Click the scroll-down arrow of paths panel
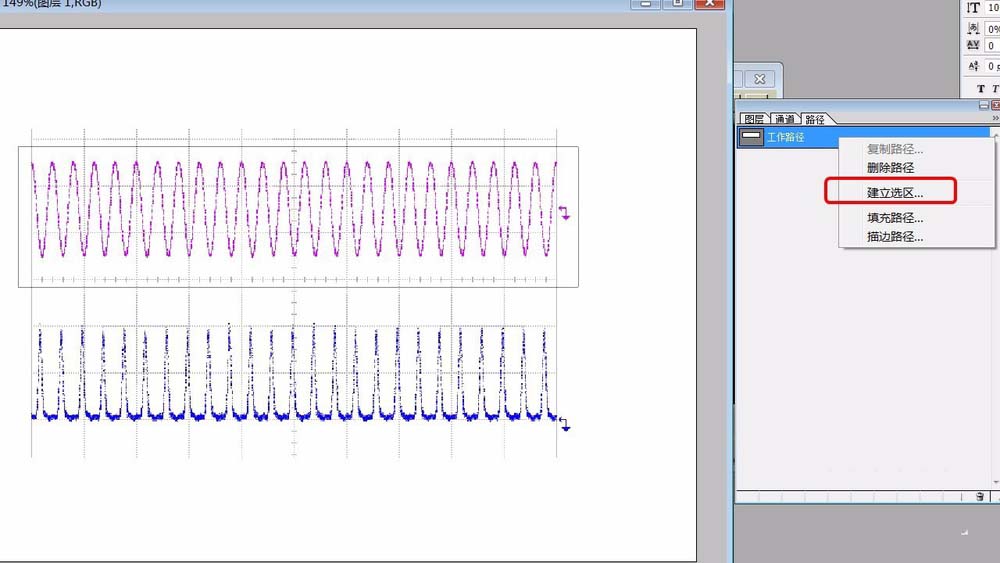 996,483
